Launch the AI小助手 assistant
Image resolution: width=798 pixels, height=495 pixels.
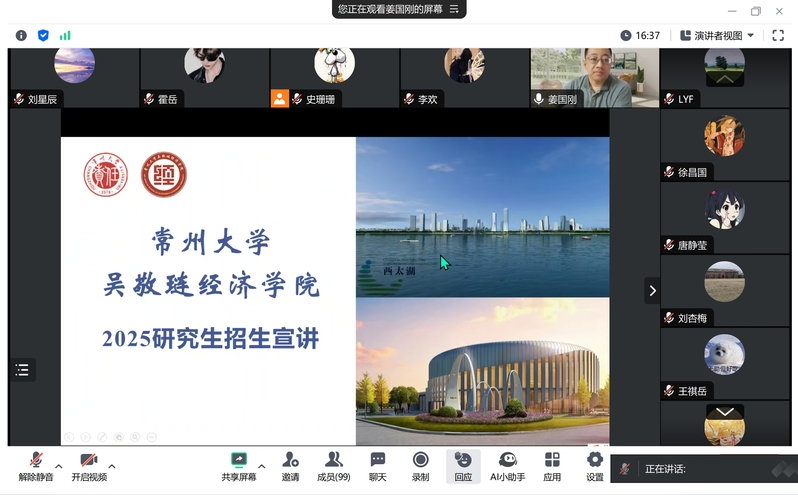(x=507, y=466)
